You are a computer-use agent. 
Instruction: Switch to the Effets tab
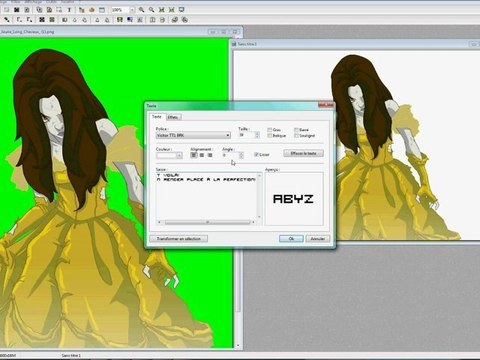click(x=173, y=117)
